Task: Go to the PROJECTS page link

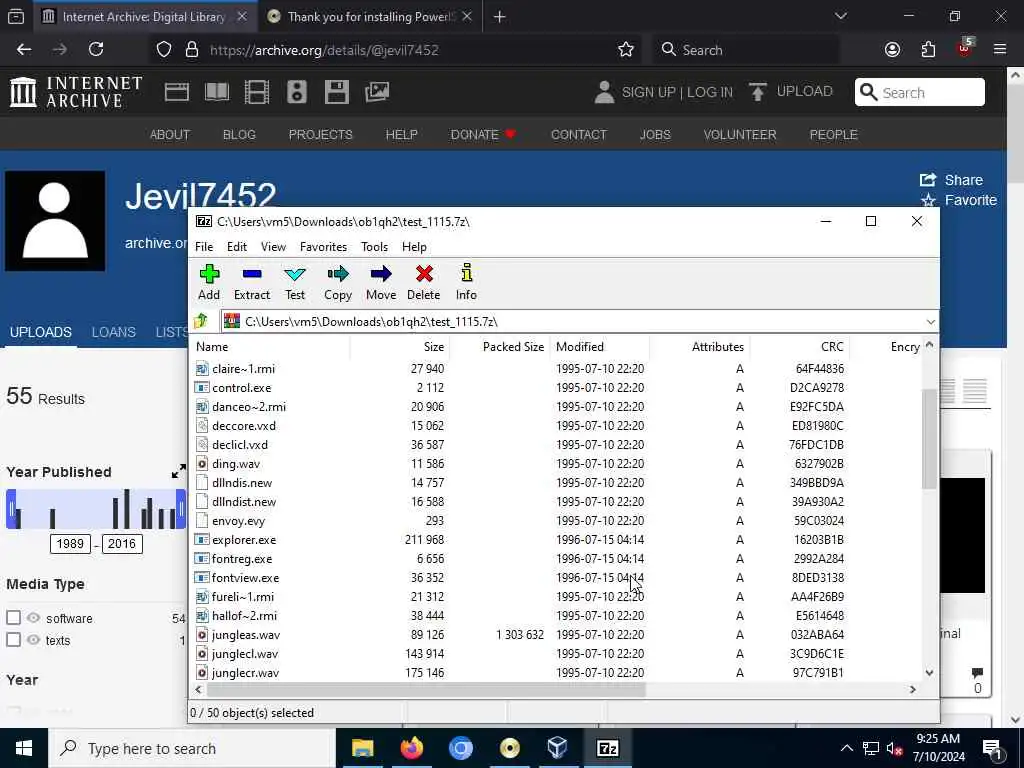Action: [320, 135]
